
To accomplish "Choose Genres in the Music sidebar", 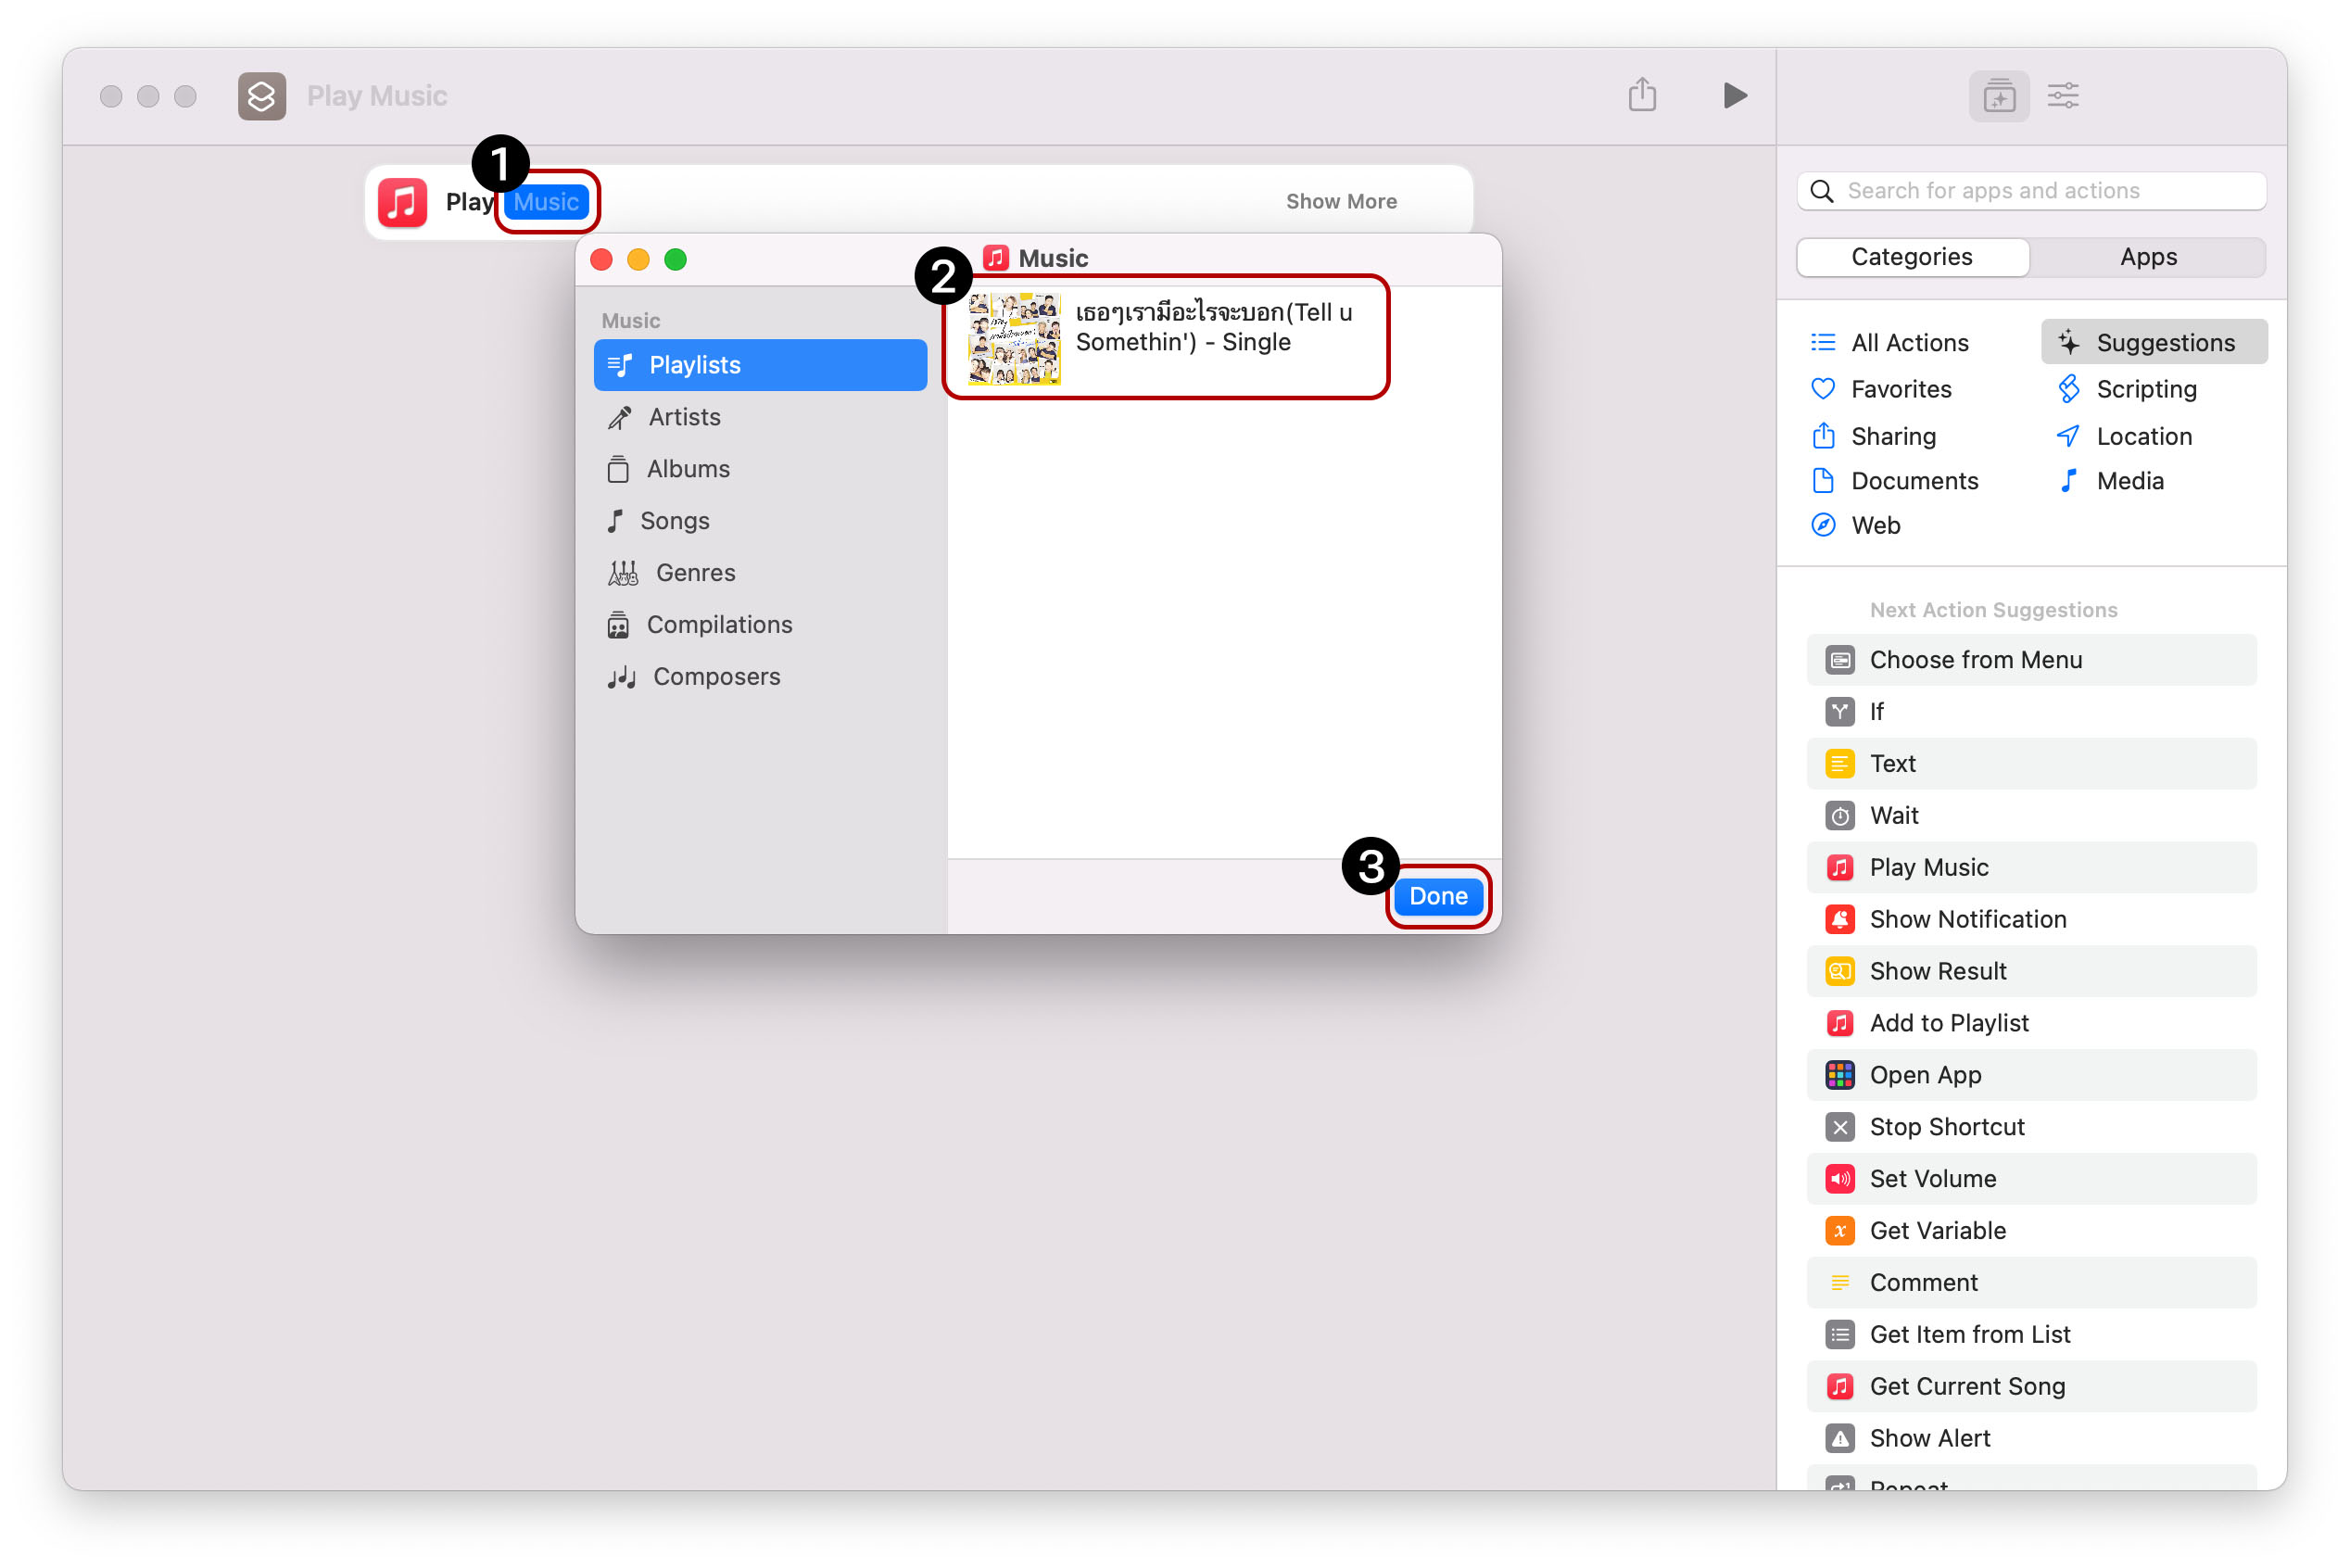I will [695, 573].
